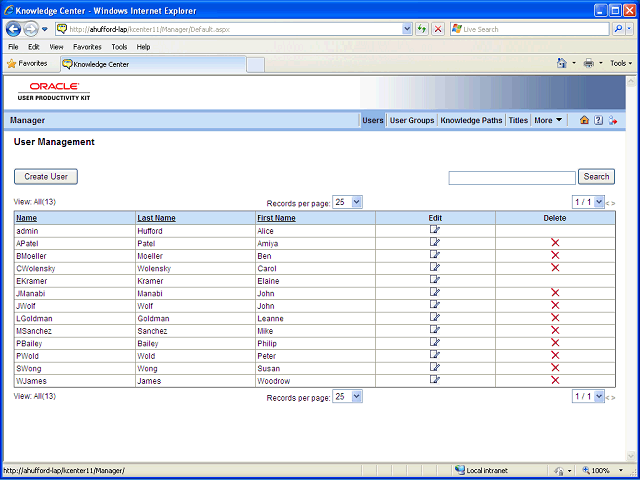Edit the PWold user
Viewport: 640px width, 480px height.
point(435,355)
